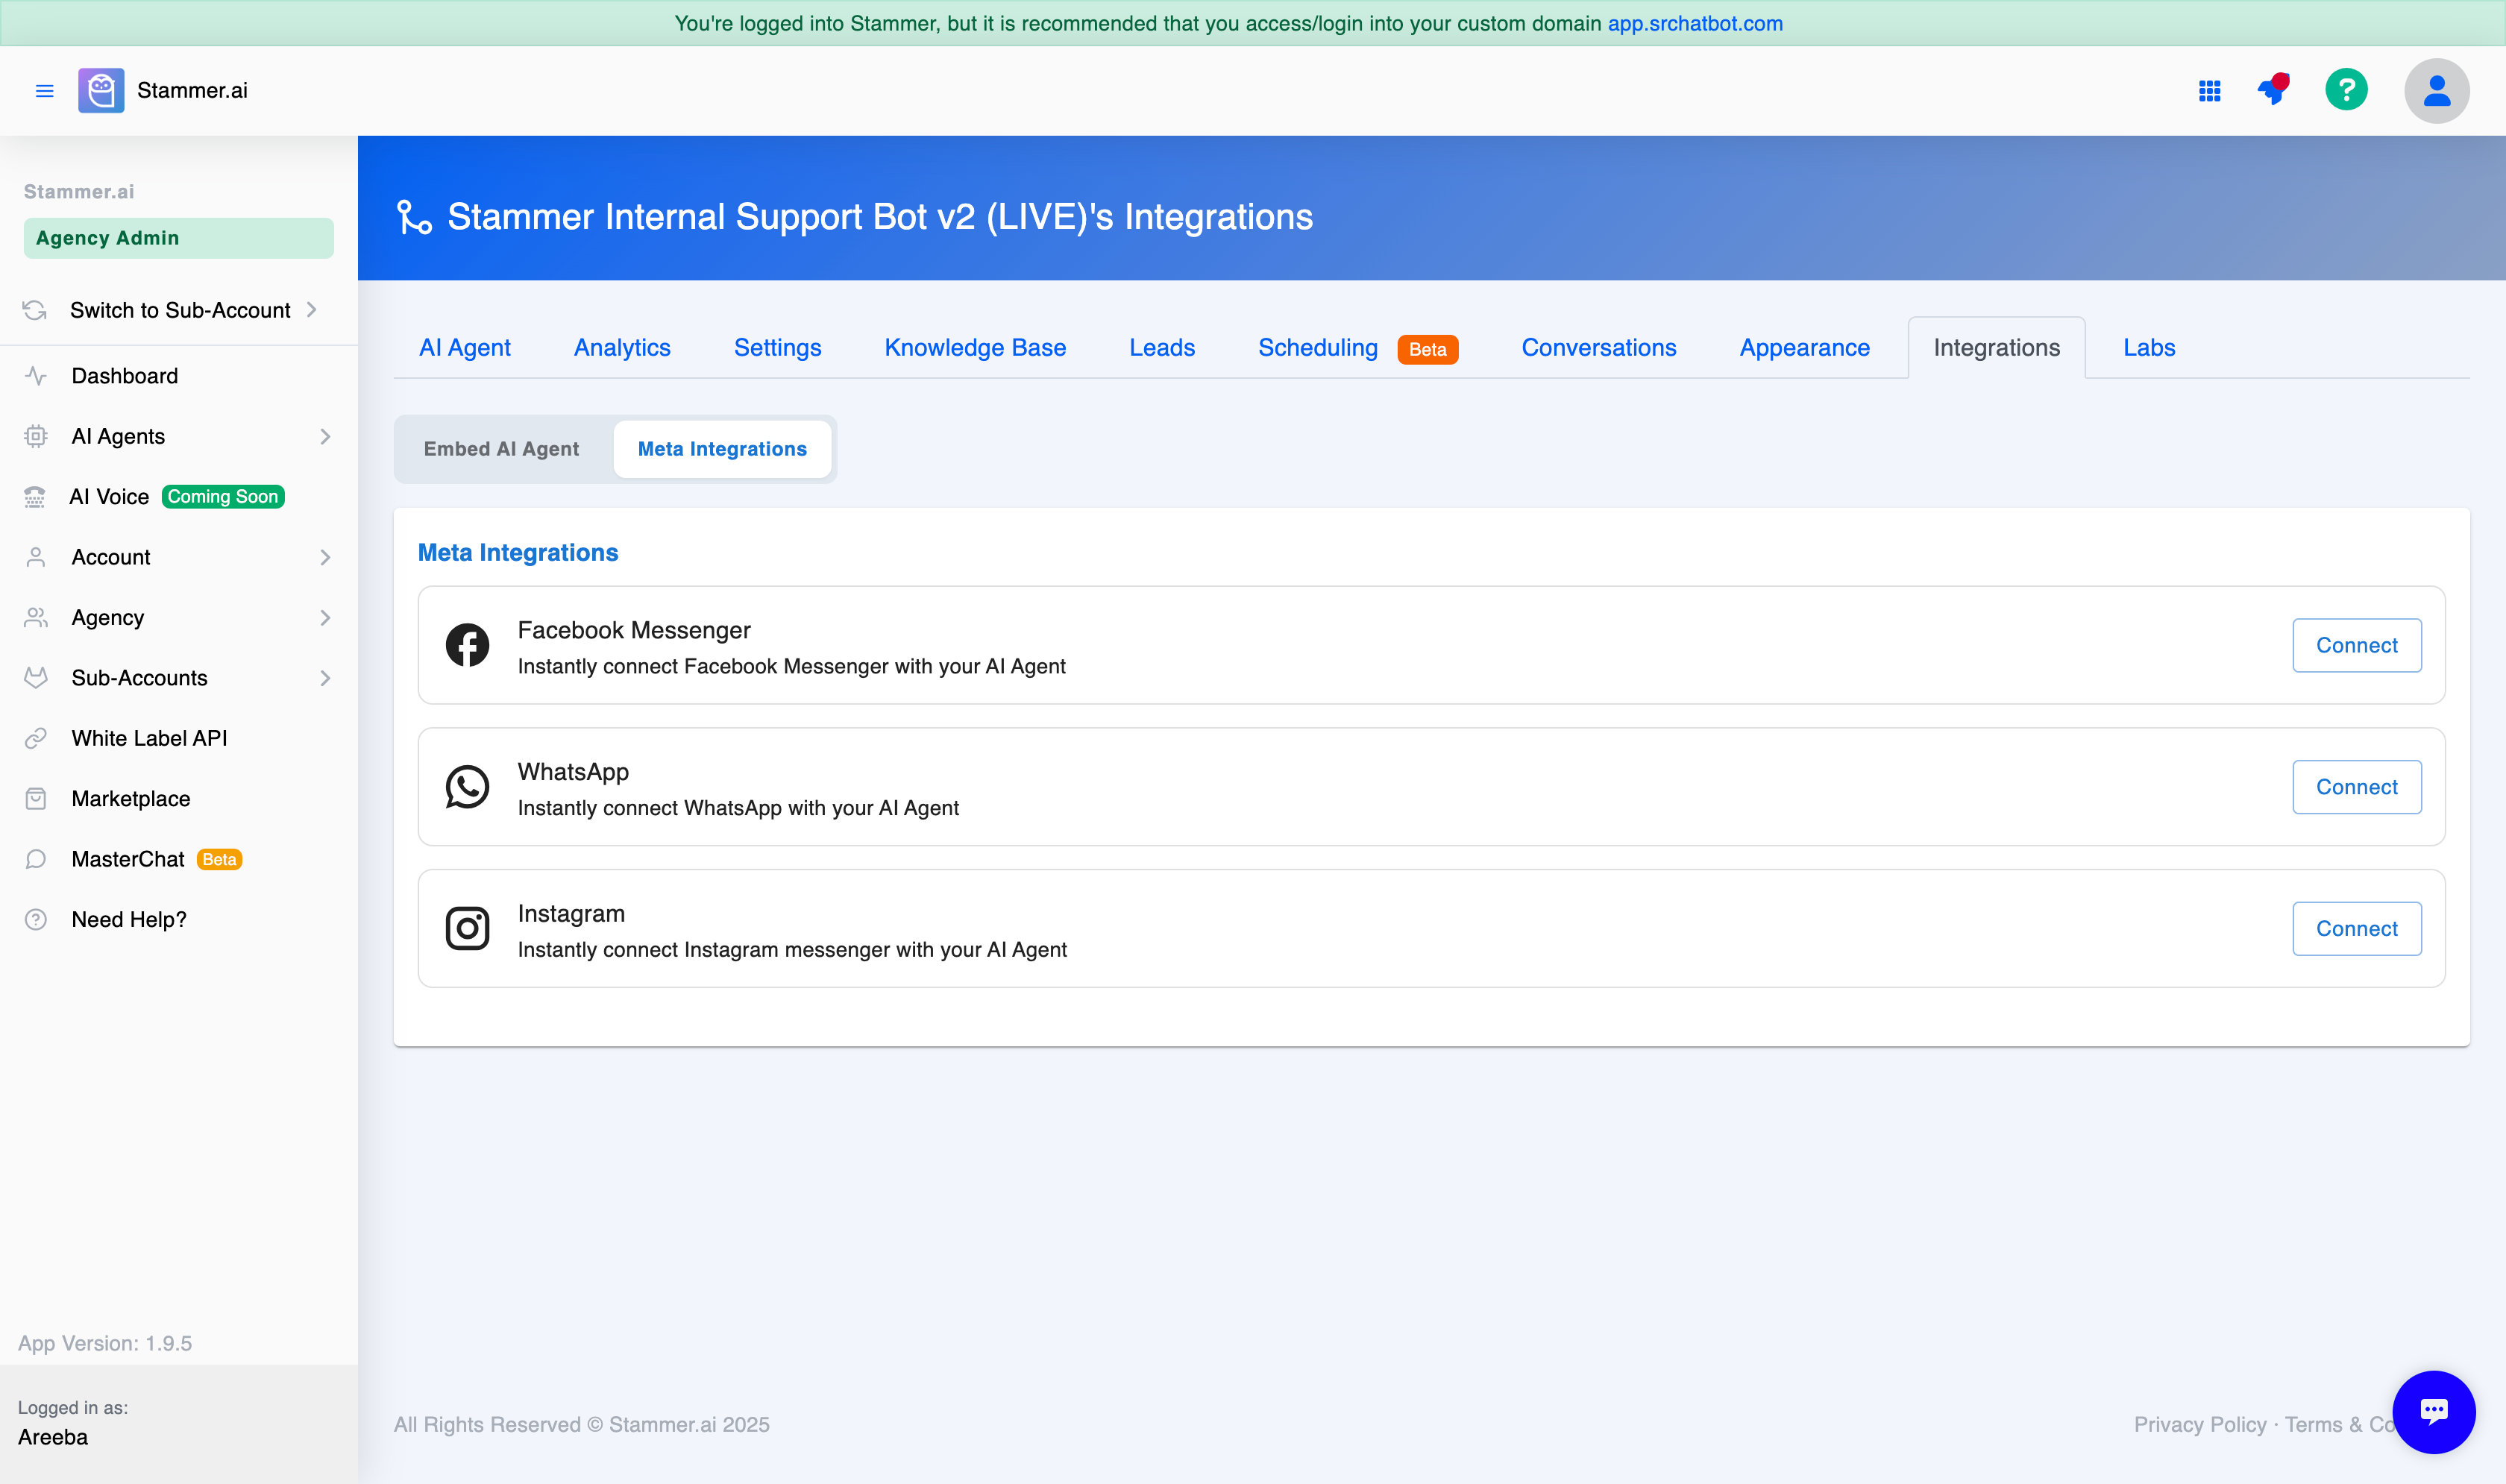The height and width of the screenshot is (1484, 2506).
Task: Connect Facebook Messenger
Action: click(x=2357, y=645)
